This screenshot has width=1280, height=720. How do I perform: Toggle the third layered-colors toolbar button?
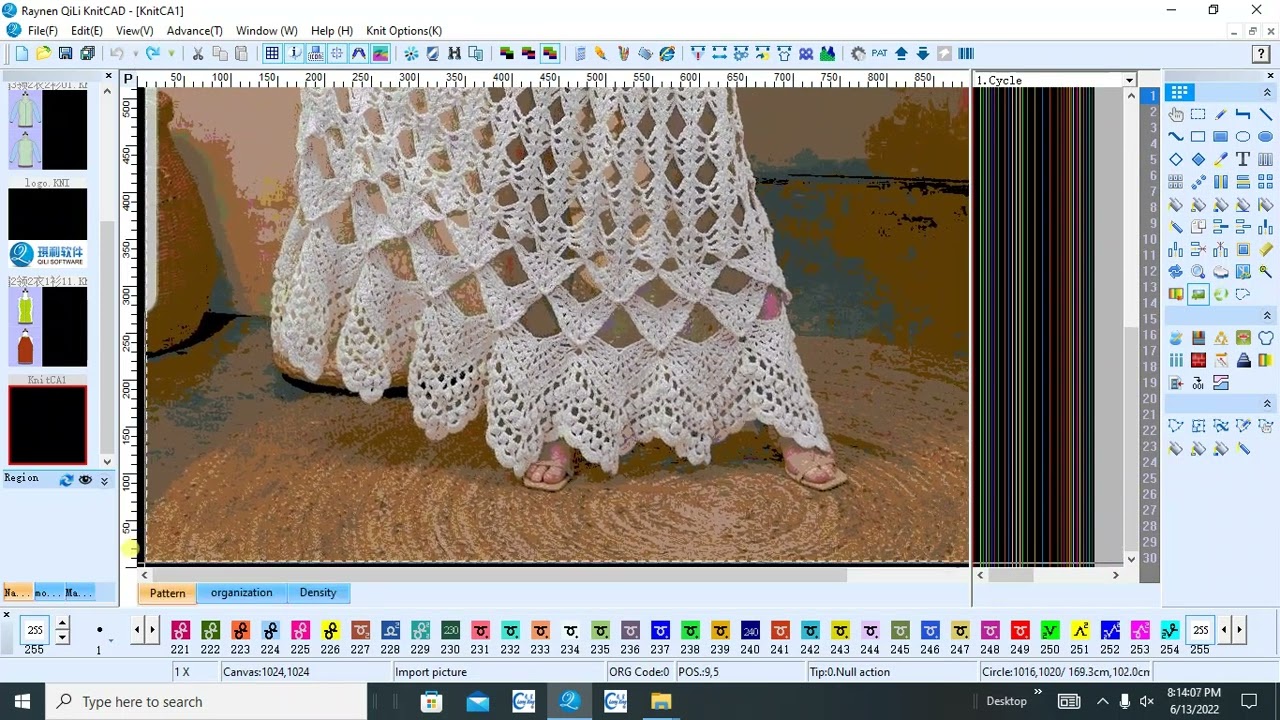coord(549,54)
